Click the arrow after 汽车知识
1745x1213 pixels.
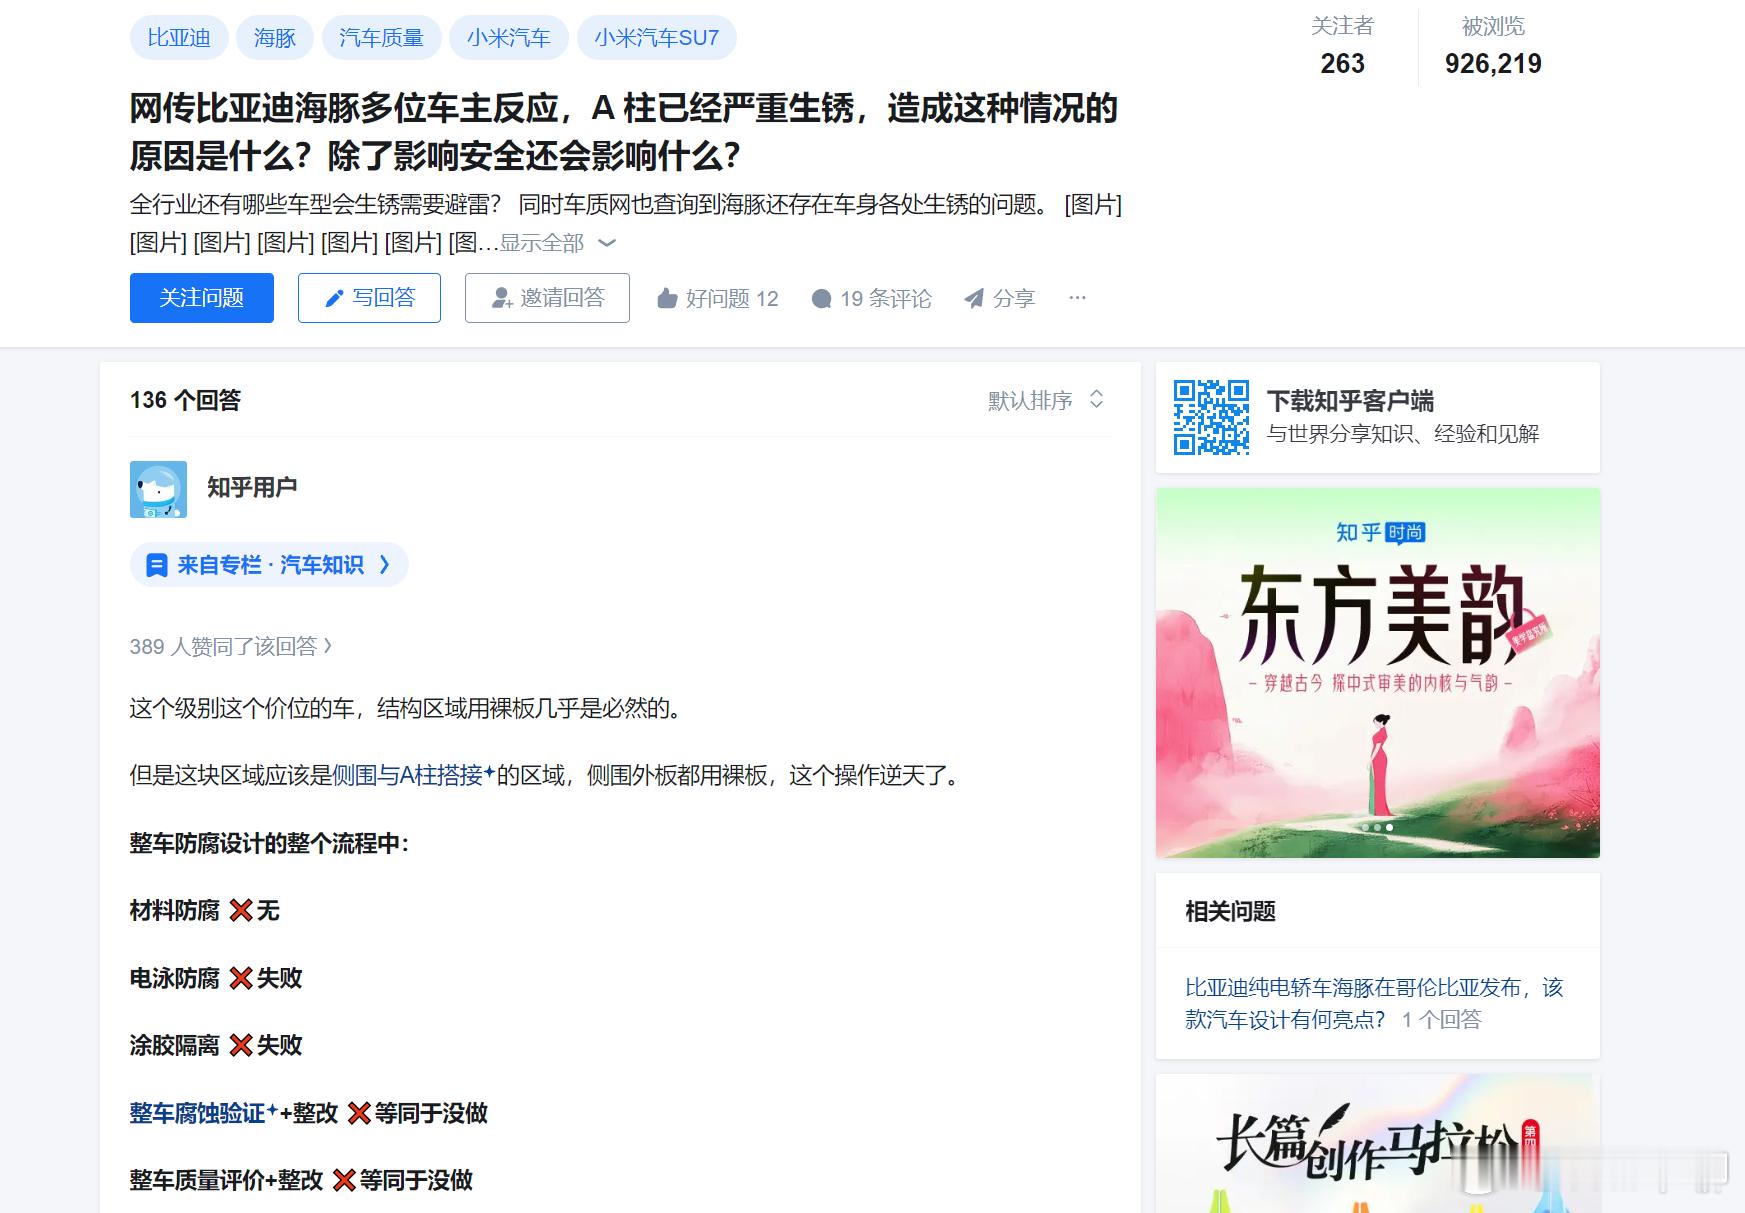click(385, 565)
